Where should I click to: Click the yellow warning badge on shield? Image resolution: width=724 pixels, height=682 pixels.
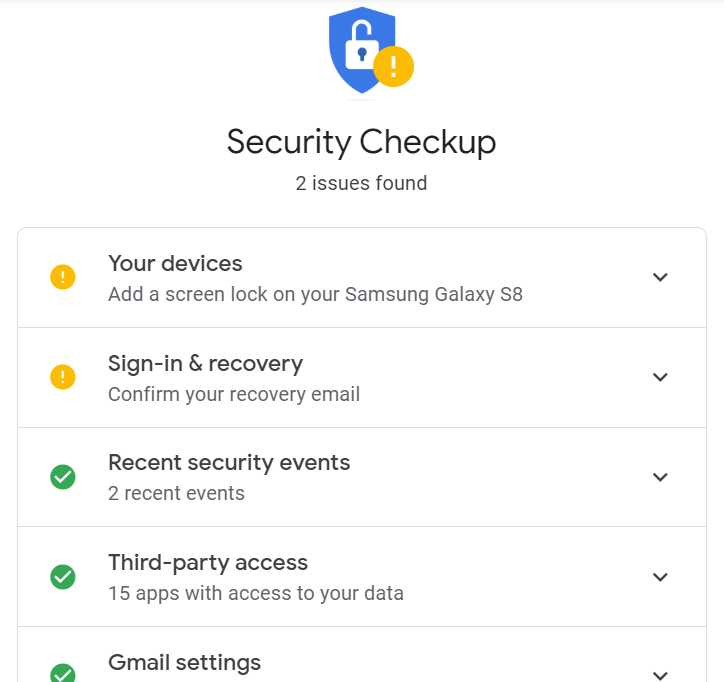coord(393,67)
